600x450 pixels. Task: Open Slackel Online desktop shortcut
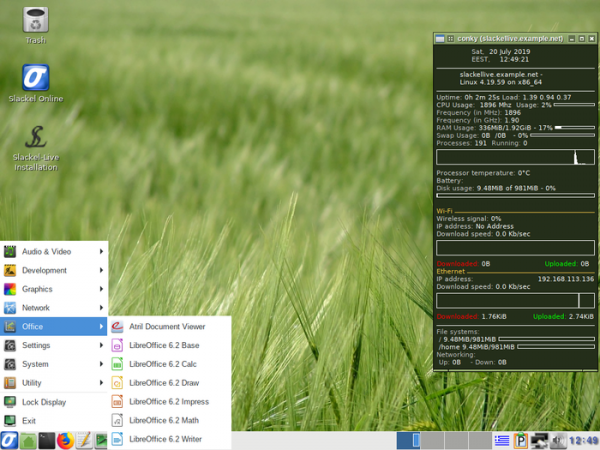point(36,78)
